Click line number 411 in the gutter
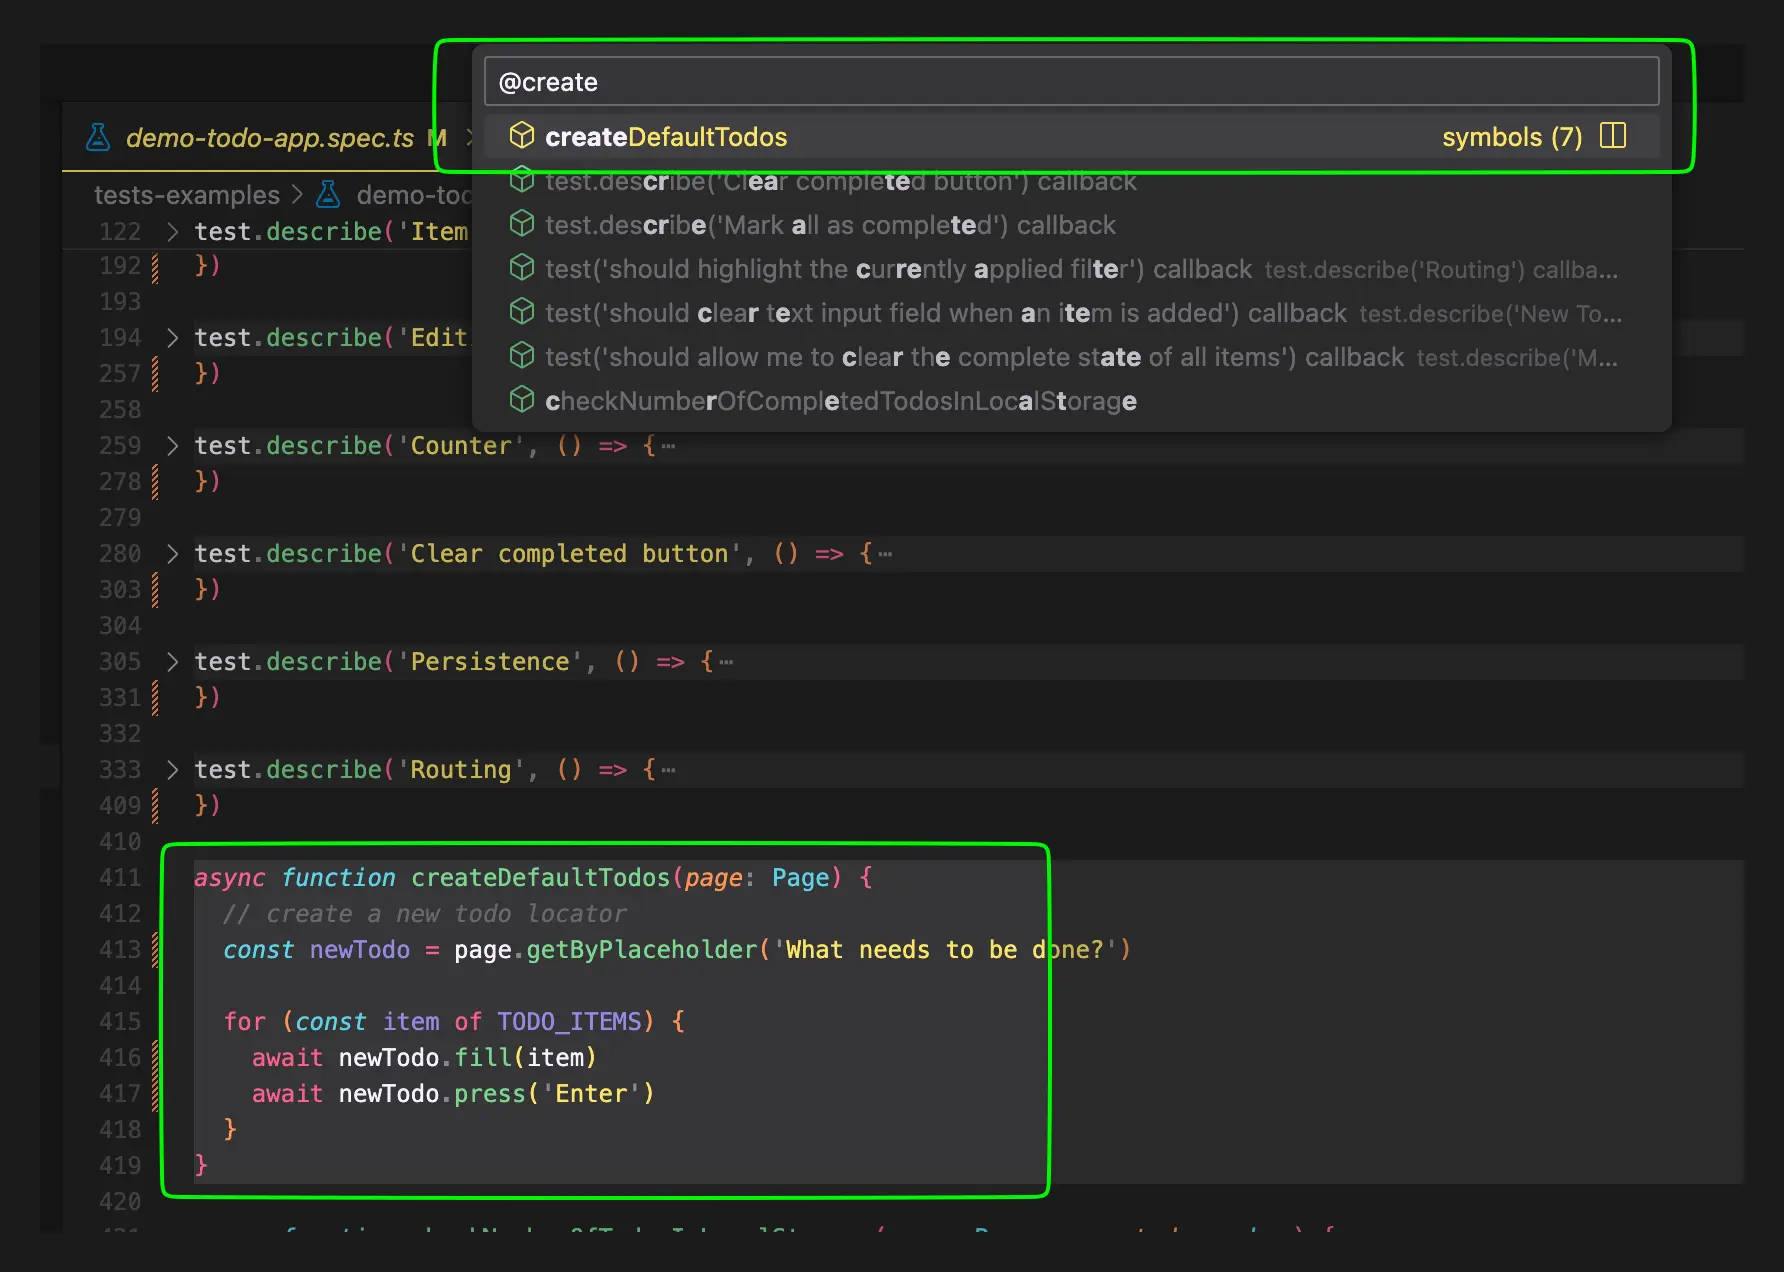Viewport: 1784px width, 1272px height. click(120, 878)
